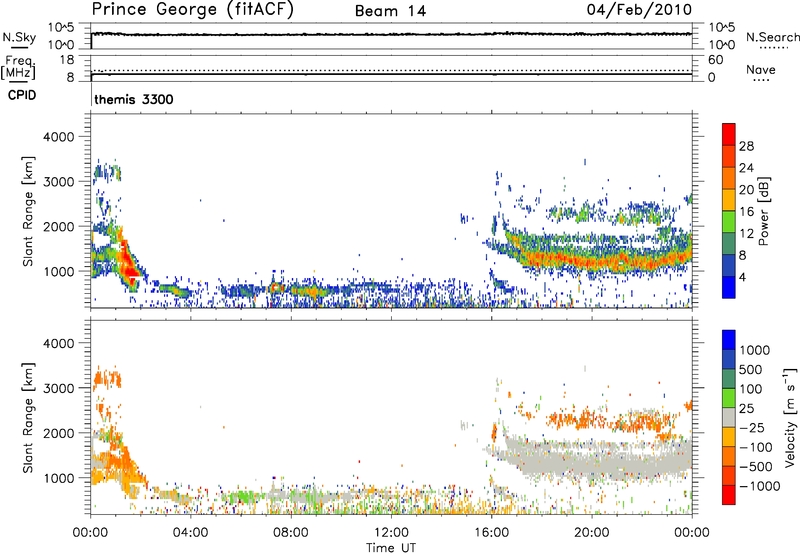
Task: Click the 'Prince George (fitACF)' plot title
Action: [x=192, y=10]
